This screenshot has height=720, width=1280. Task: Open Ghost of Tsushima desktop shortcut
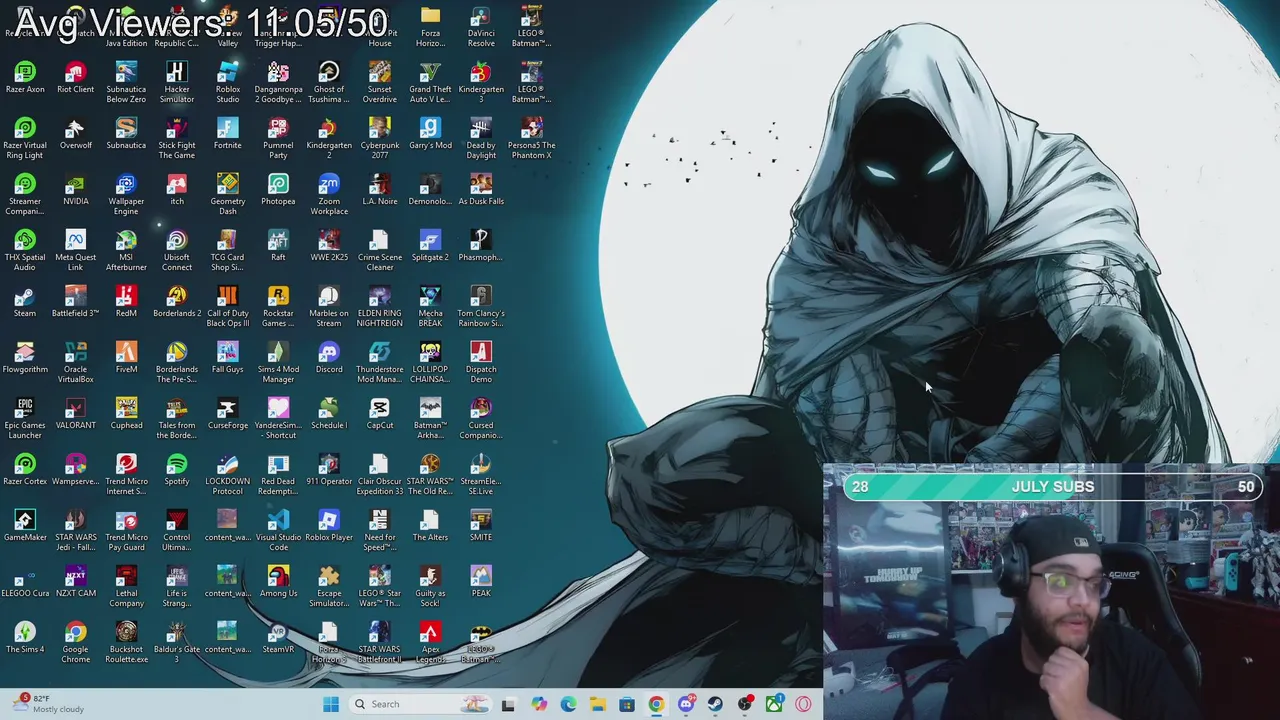329,83
